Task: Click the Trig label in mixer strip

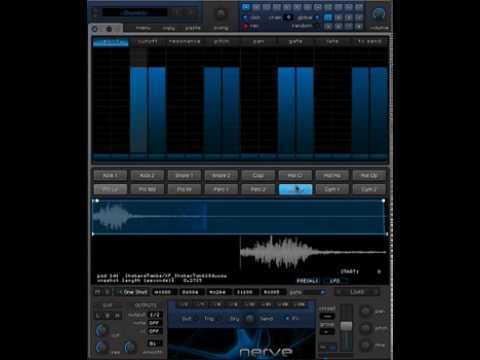Action: coord(209,319)
